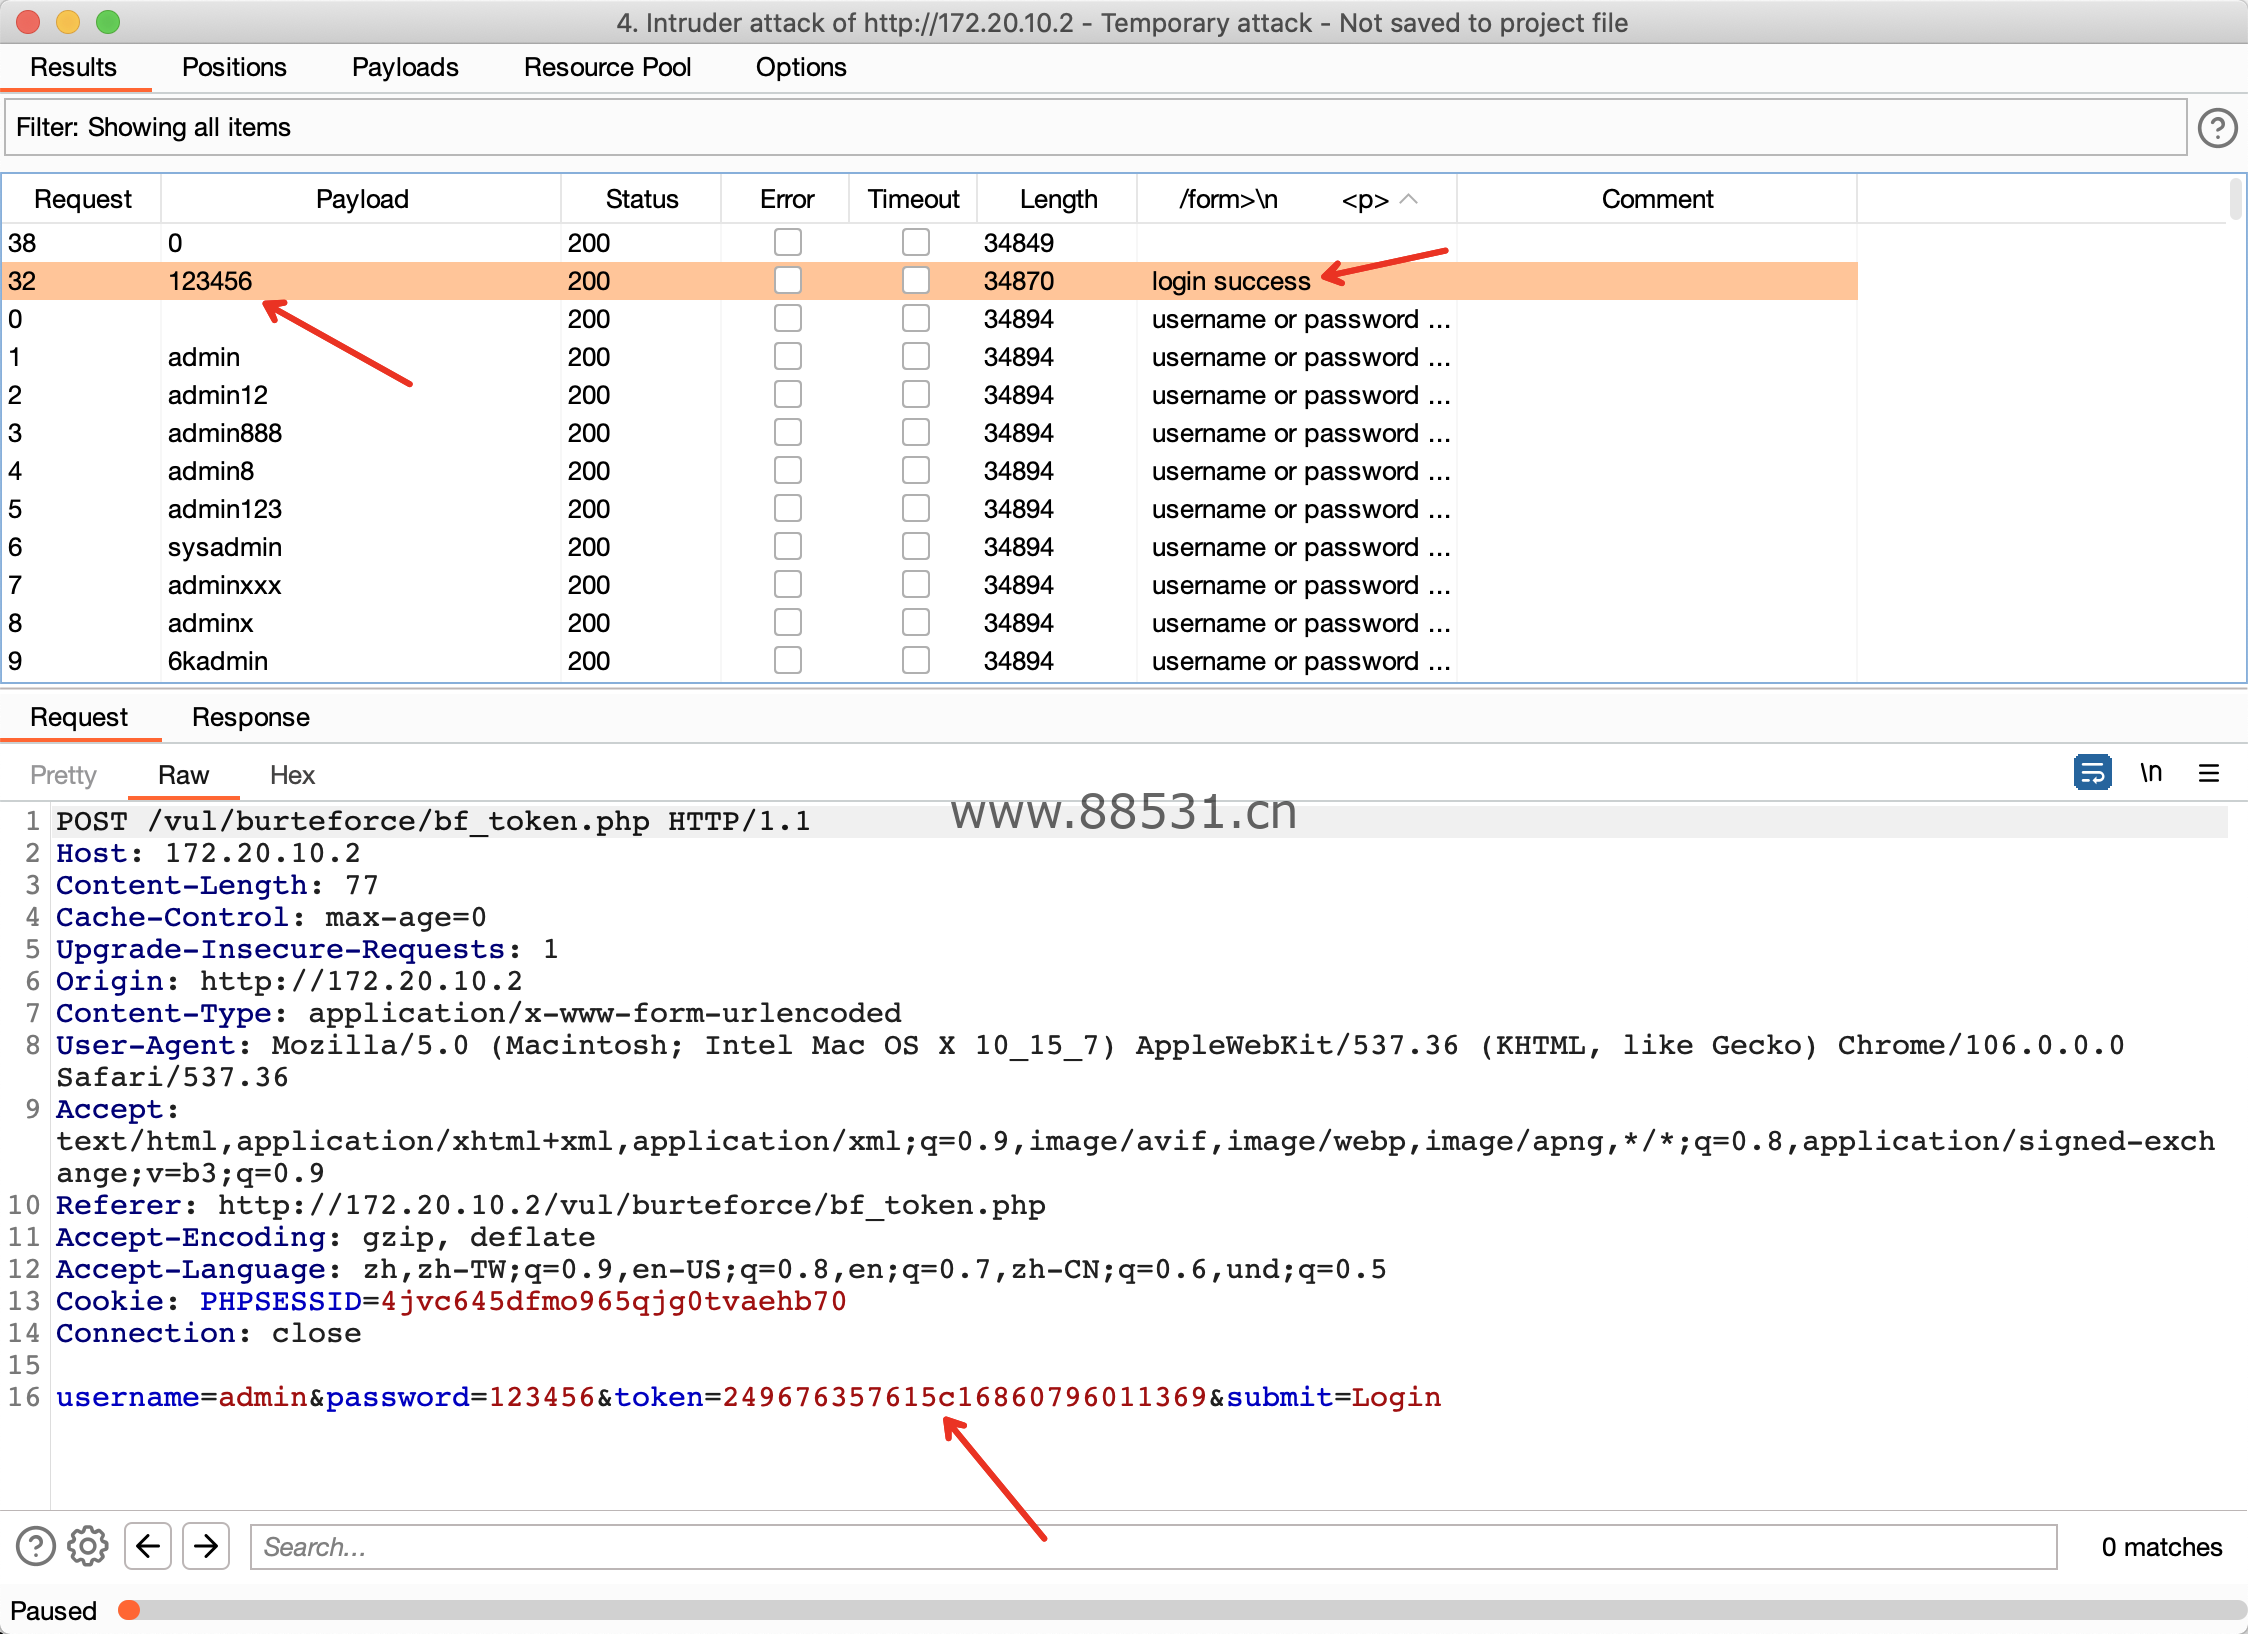Open the message editor hamburger menu
The width and height of the screenshot is (2248, 1634).
tap(2209, 773)
